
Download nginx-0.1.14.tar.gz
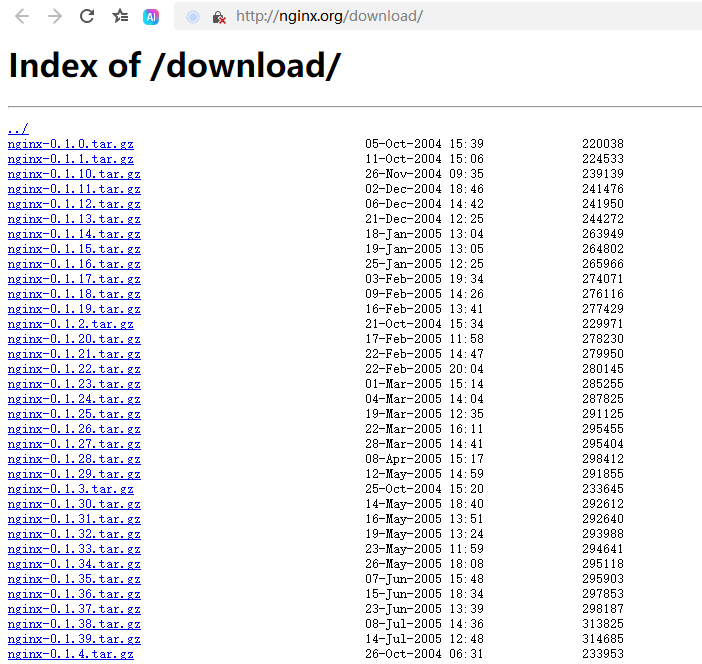click(74, 234)
